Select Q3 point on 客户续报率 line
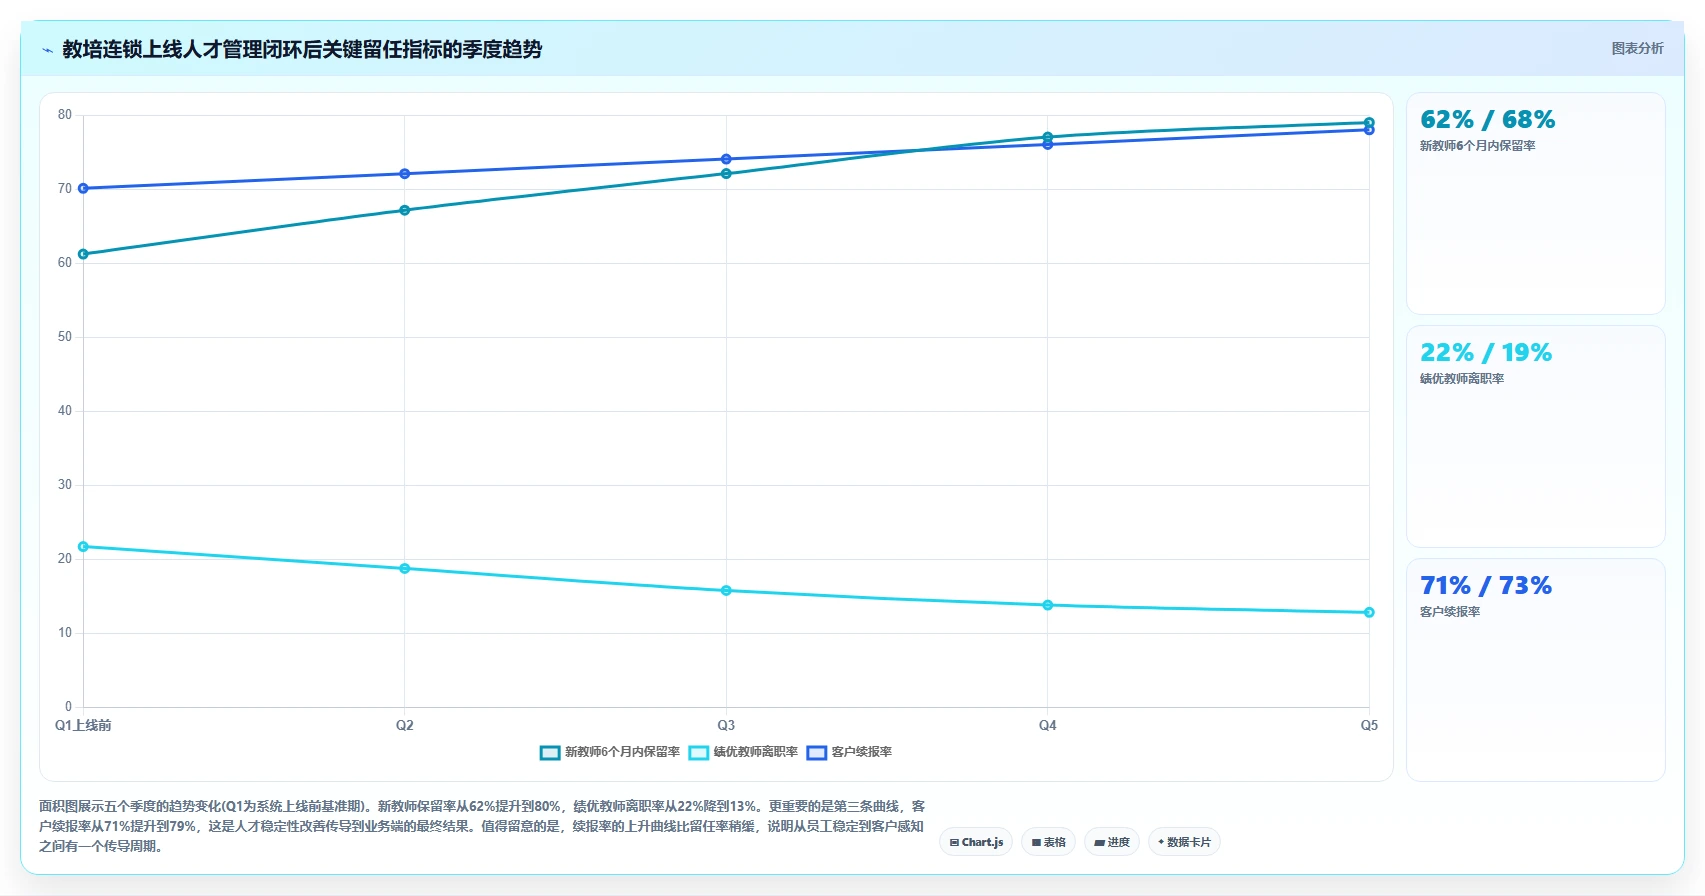 click(x=726, y=159)
